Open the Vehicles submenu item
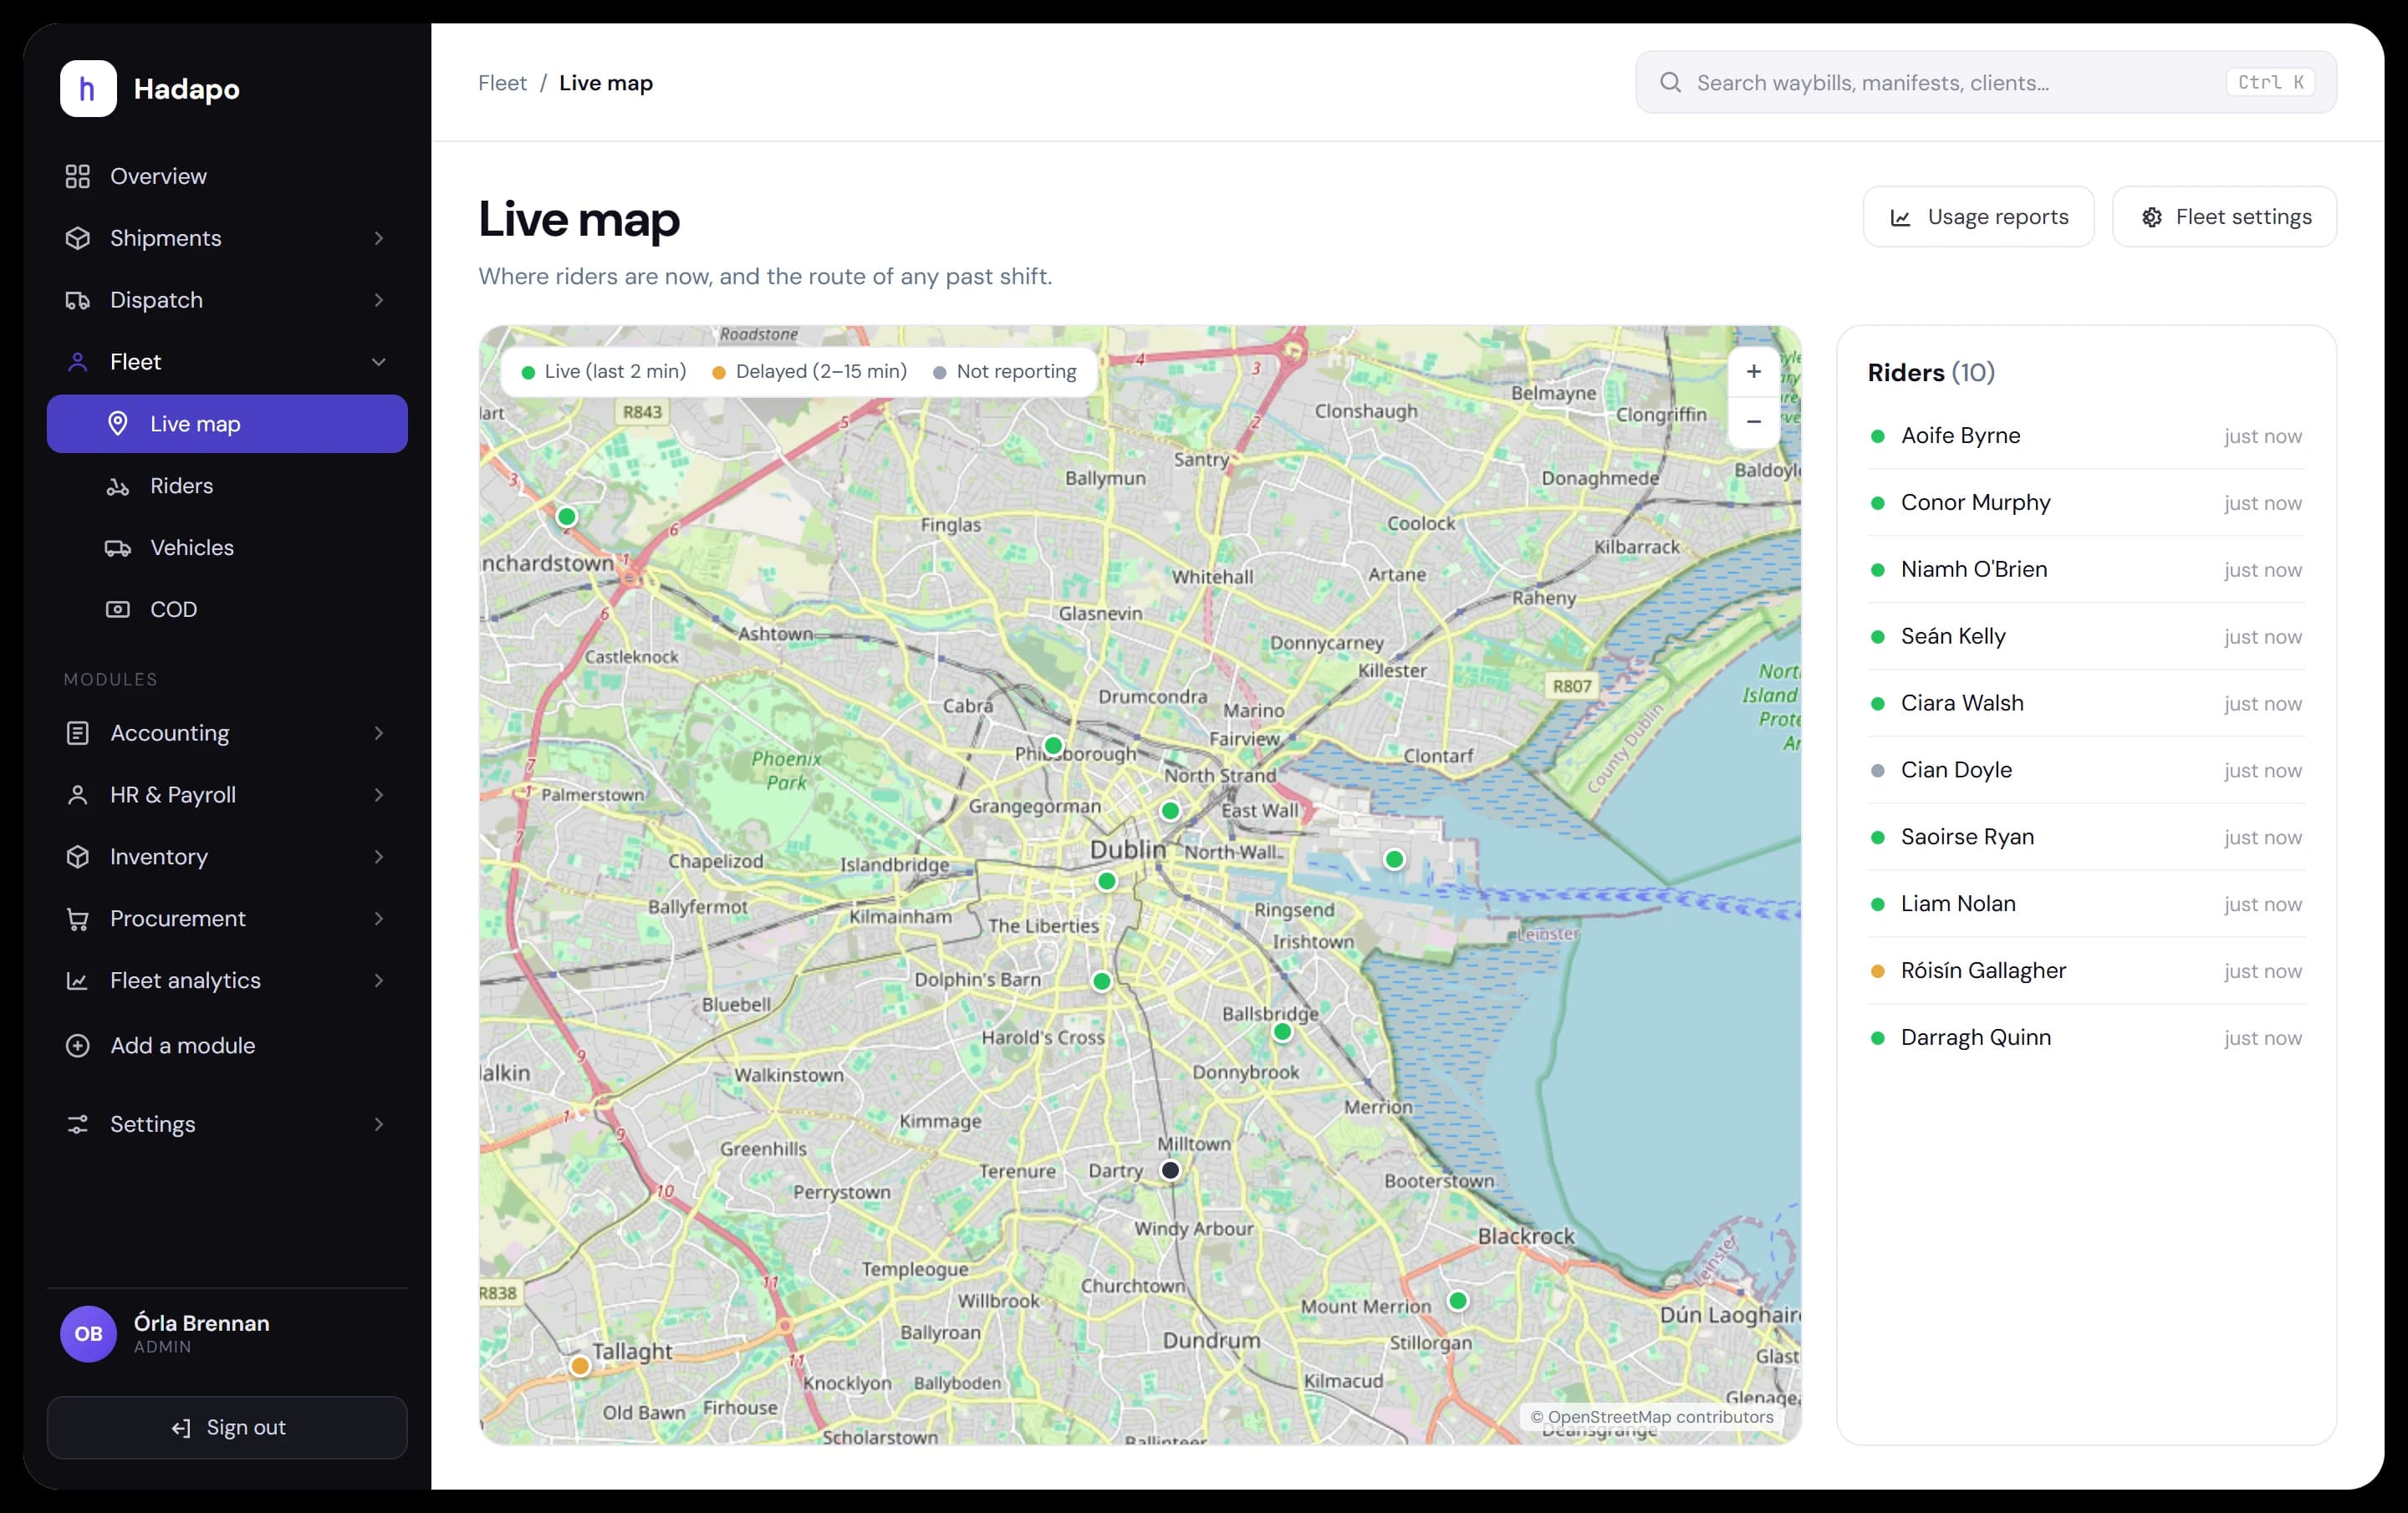 tap(227, 548)
